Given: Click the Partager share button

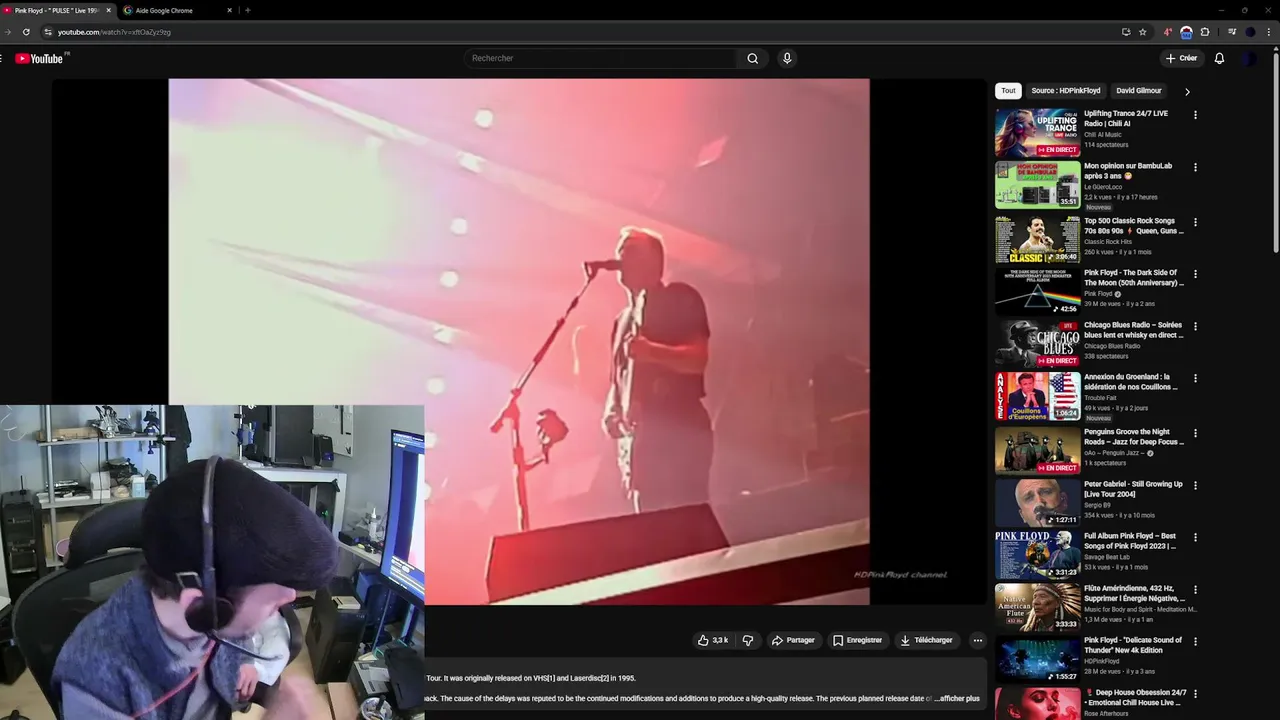Looking at the screenshot, I should coord(793,640).
